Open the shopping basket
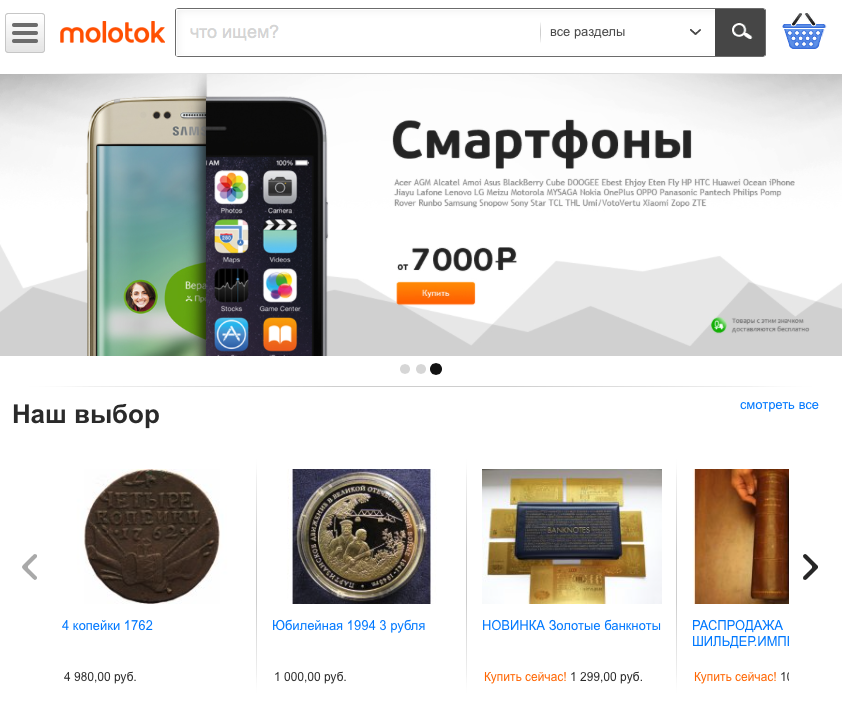The image size is (842, 706). point(803,31)
